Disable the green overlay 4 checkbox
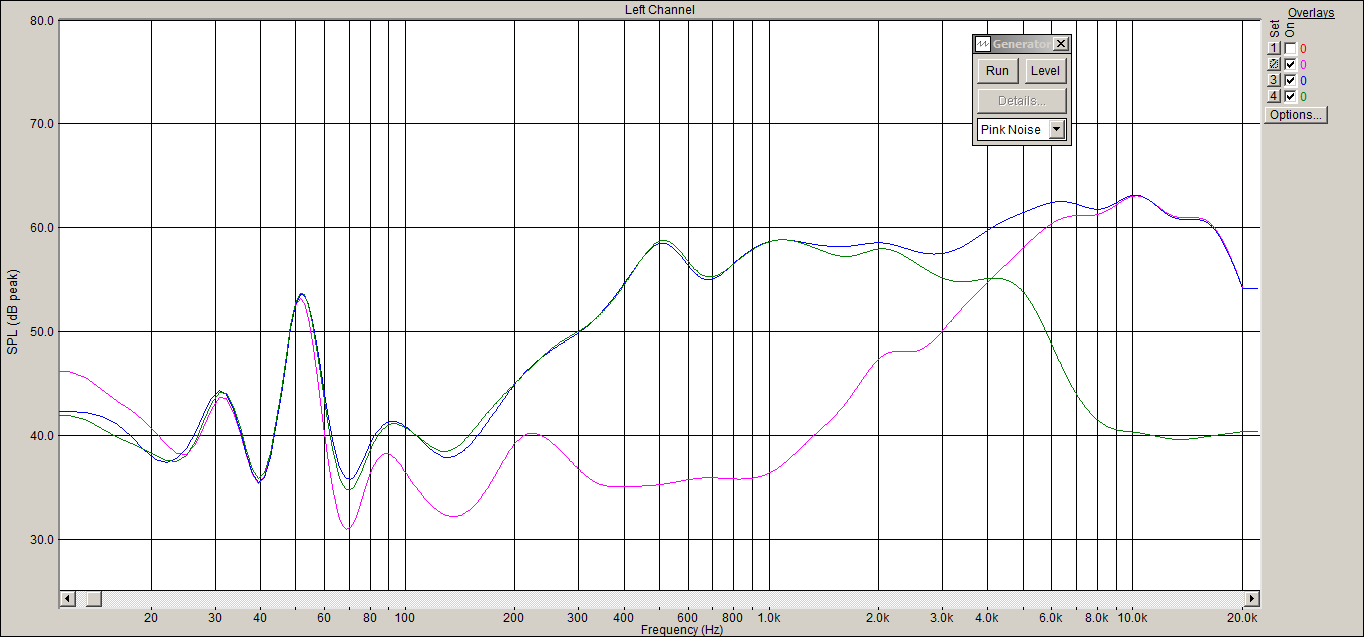The width and height of the screenshot is (1364, 637). 1290,96
